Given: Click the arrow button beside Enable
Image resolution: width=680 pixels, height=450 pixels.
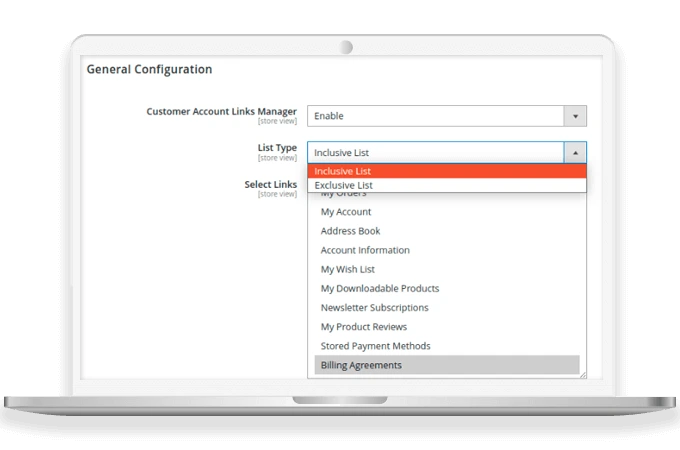Looking at the screenshot, I should [575, 116].
